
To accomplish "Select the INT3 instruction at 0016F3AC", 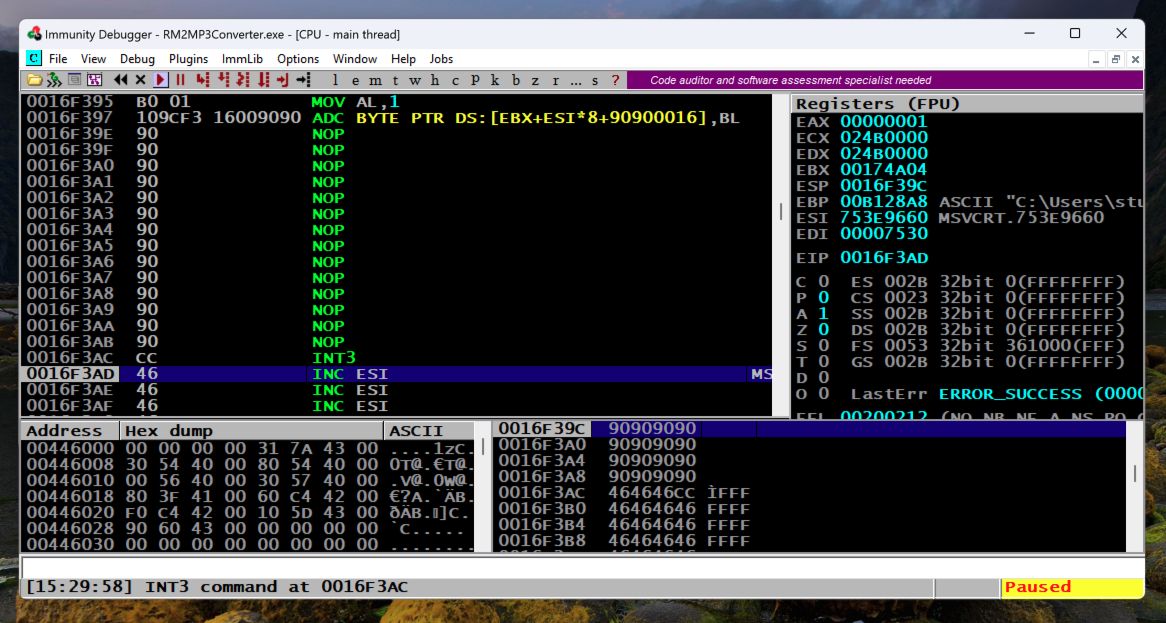I will [x=397, y=358].
